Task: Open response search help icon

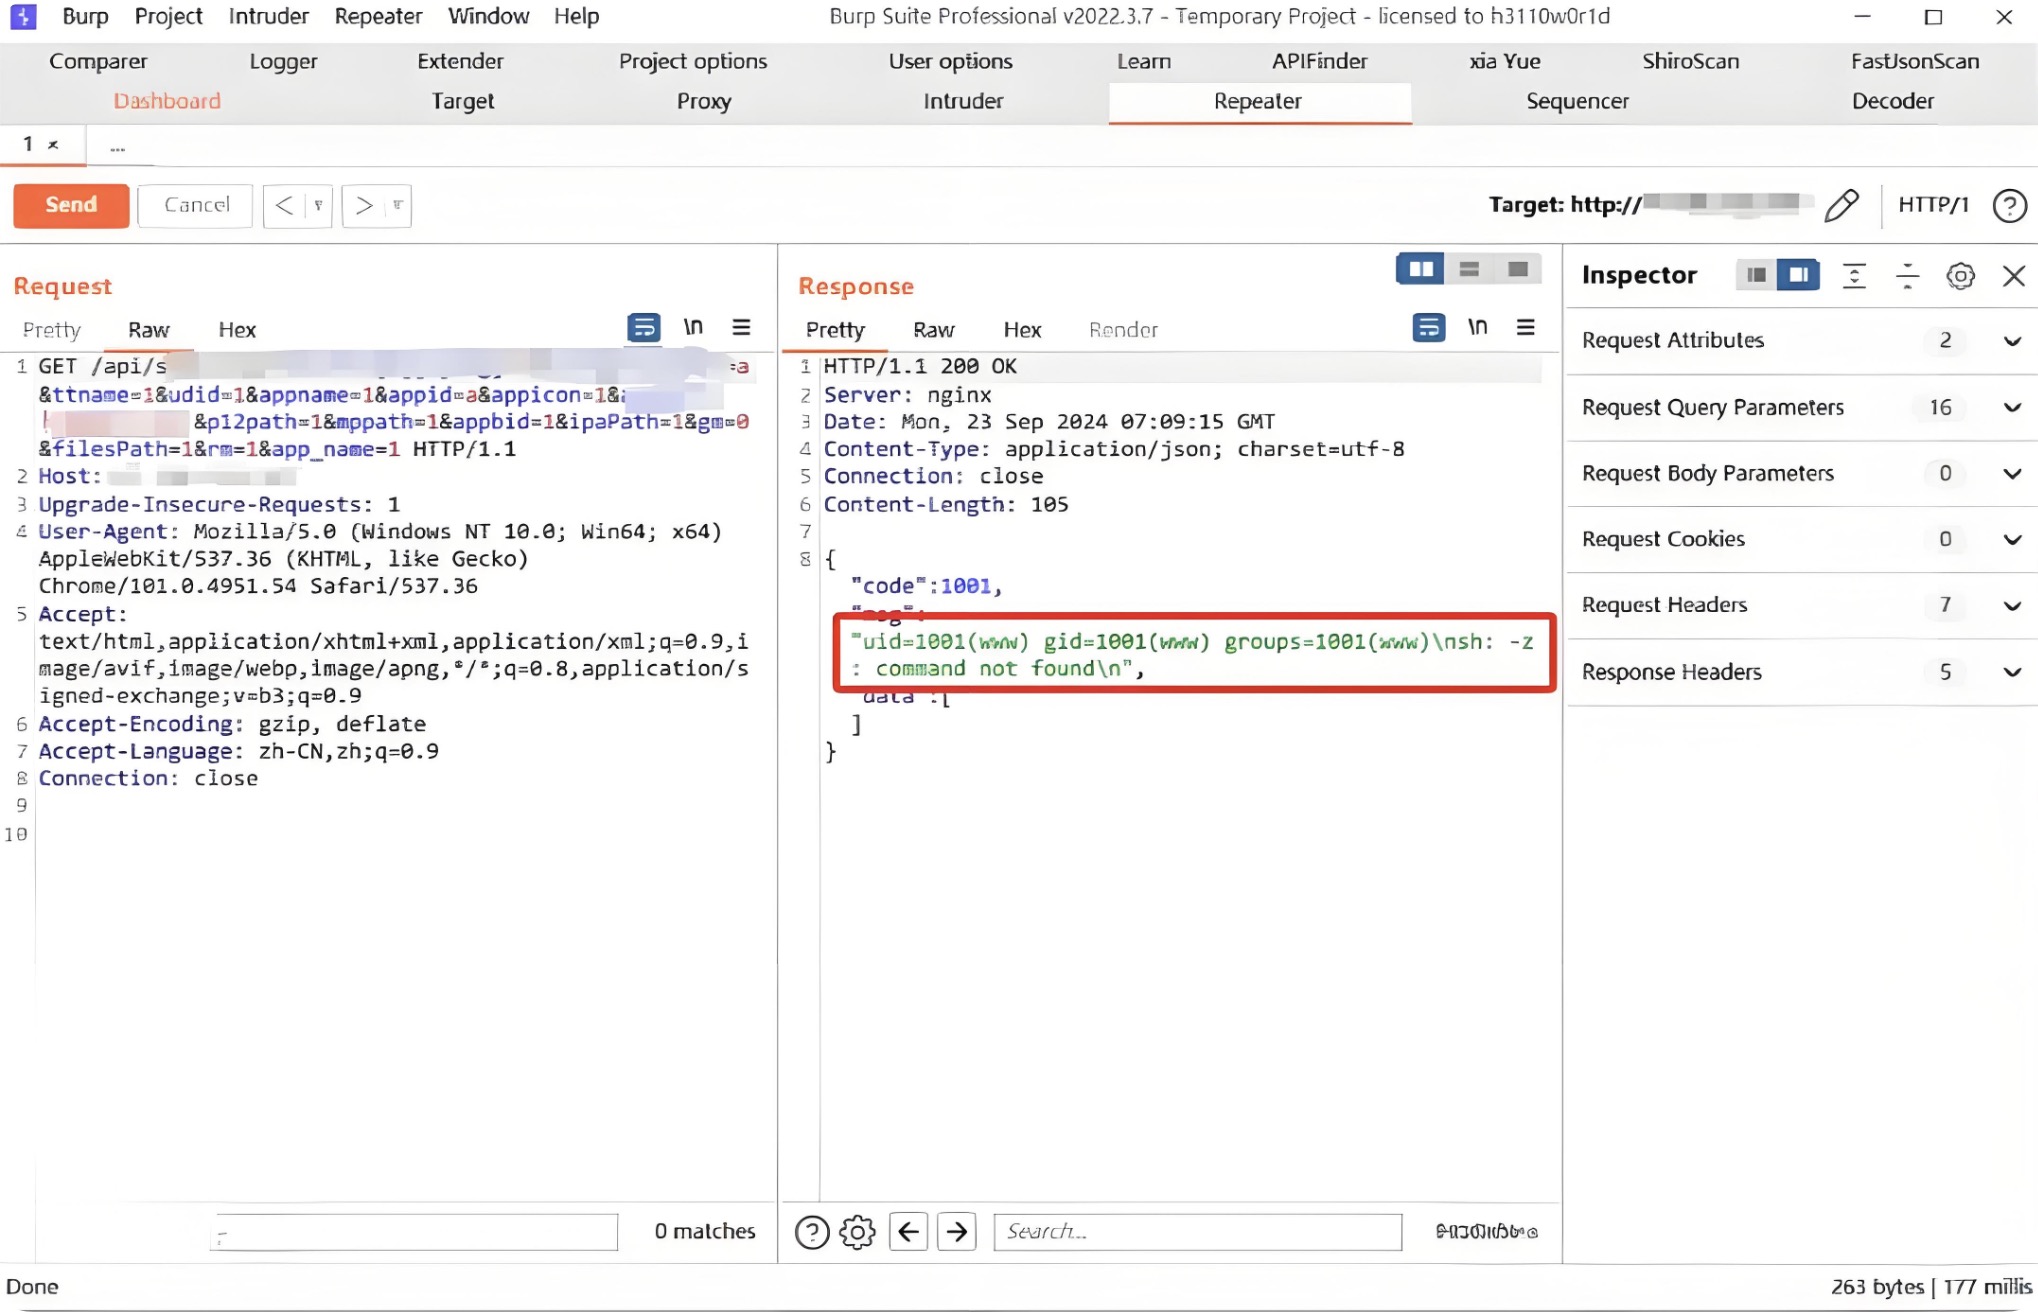Action: coord(812,1232)
